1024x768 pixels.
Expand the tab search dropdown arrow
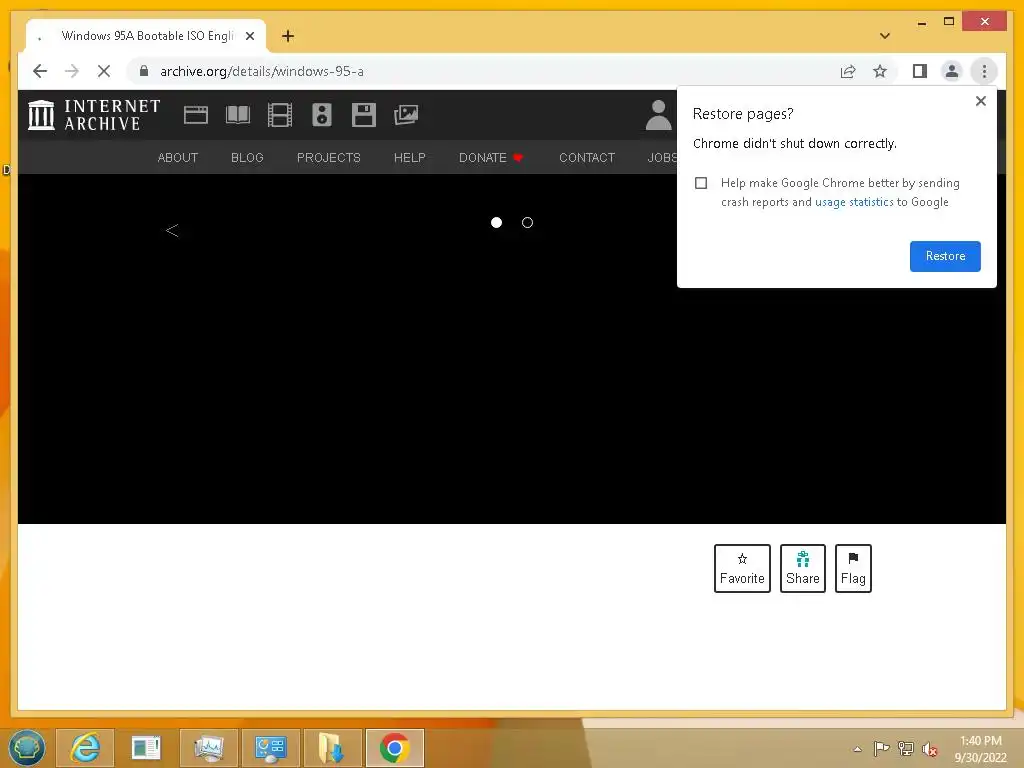tap(885, 36)
